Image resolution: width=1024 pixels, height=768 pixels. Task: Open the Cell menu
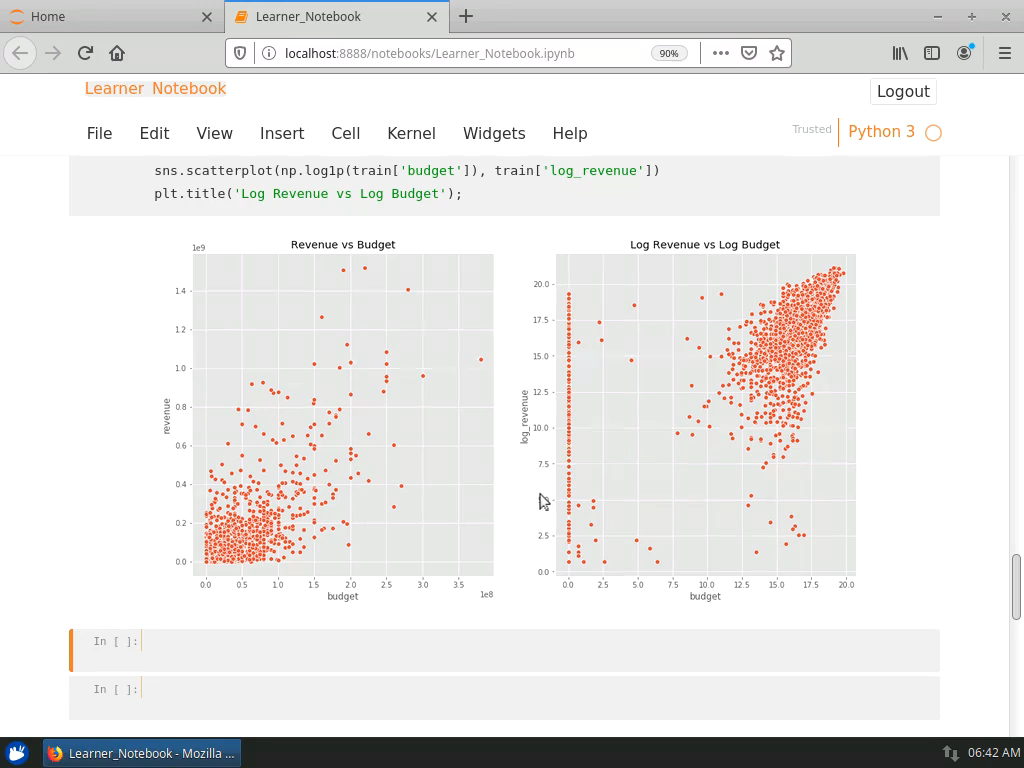tap(345, 133)
